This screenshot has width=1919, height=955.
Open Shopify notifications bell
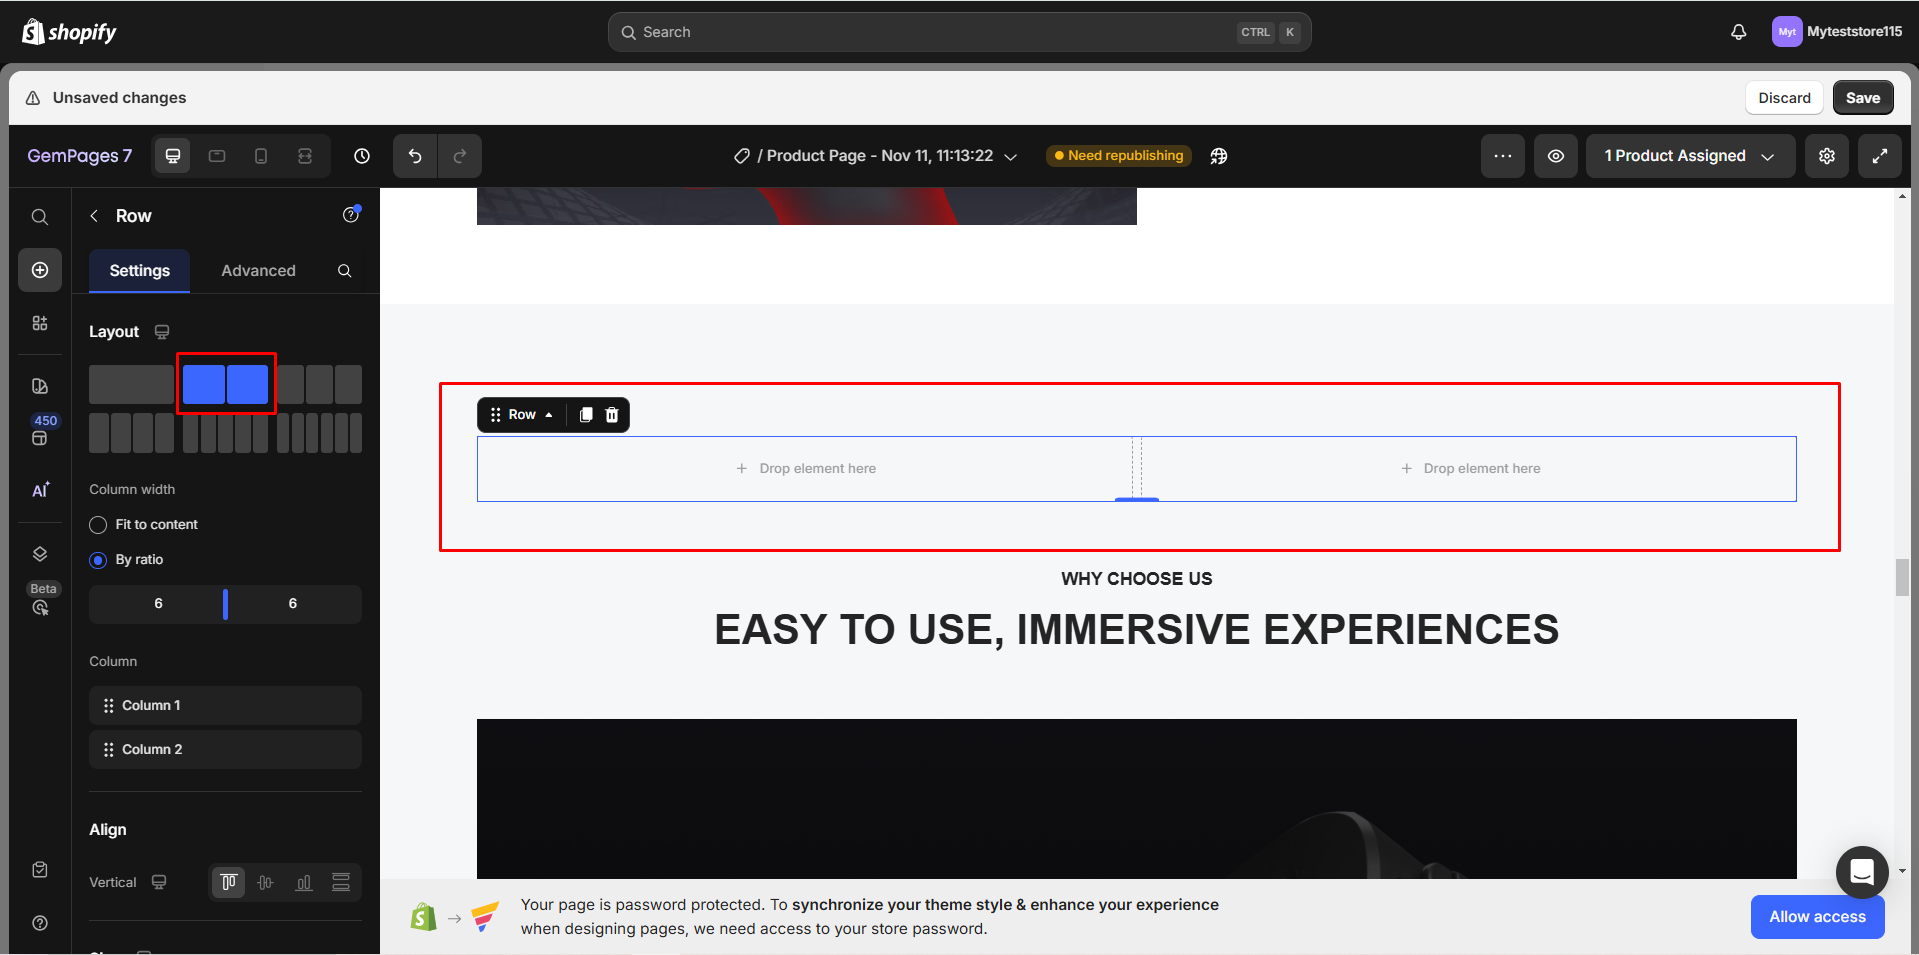pyautogui.click(x=1739, y=32)
